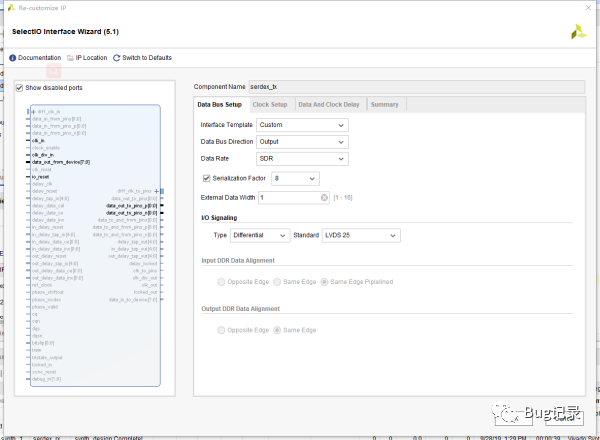
Task: Select Same Edge Pipelined radio button
Action: pos(324,282)
